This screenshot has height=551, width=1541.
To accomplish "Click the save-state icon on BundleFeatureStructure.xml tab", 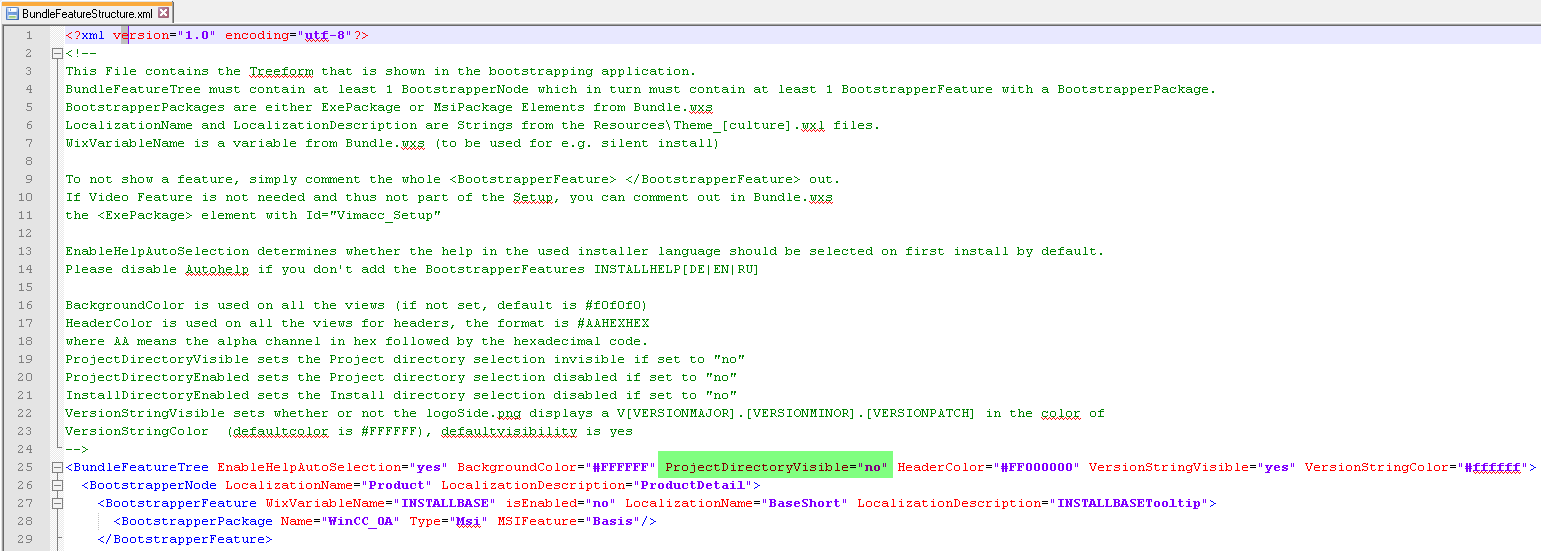I will (x=13, y=13).
